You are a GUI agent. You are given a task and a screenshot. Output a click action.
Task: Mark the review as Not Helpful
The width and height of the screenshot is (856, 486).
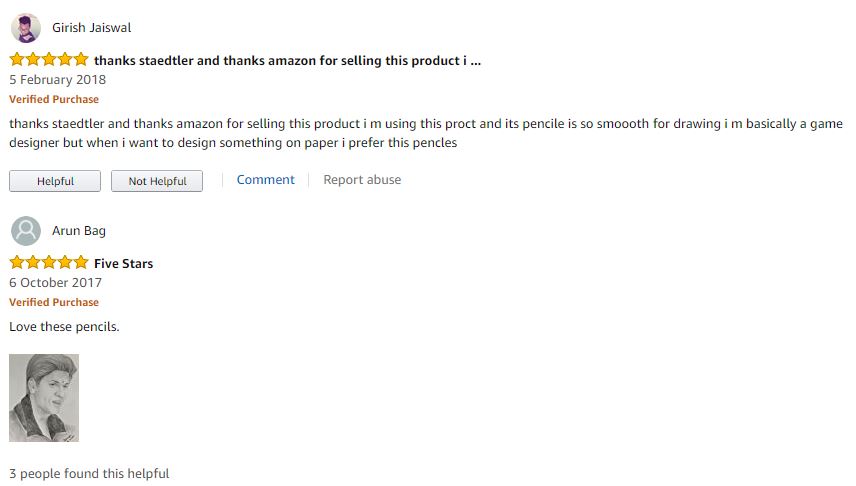[157, 181]
